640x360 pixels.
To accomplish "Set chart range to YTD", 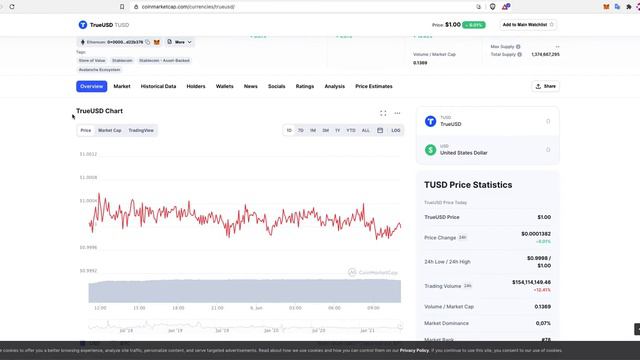I will click(351, 131).
